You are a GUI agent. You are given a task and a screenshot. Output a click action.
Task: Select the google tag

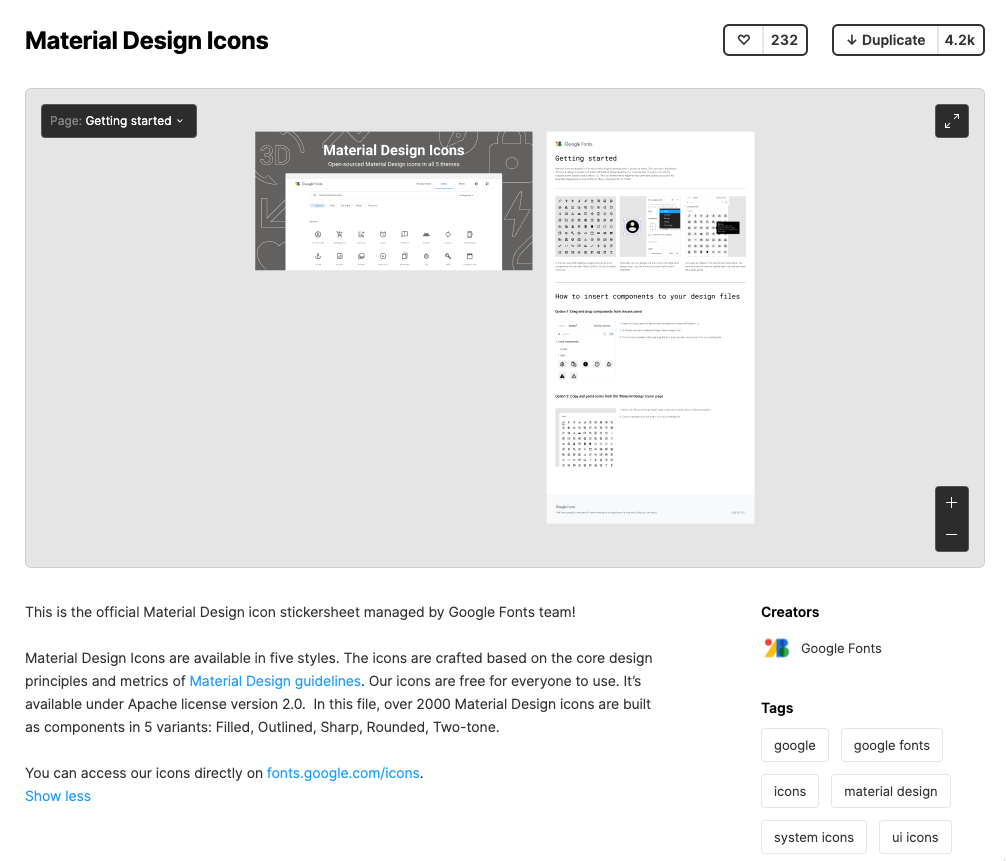coord(794,744)
